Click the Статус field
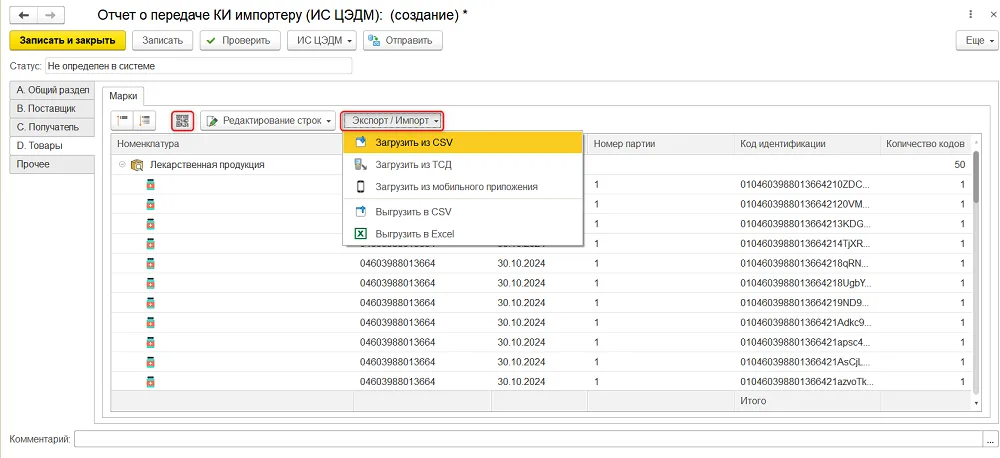This screenshot has height=458, width=1000. 198,66
